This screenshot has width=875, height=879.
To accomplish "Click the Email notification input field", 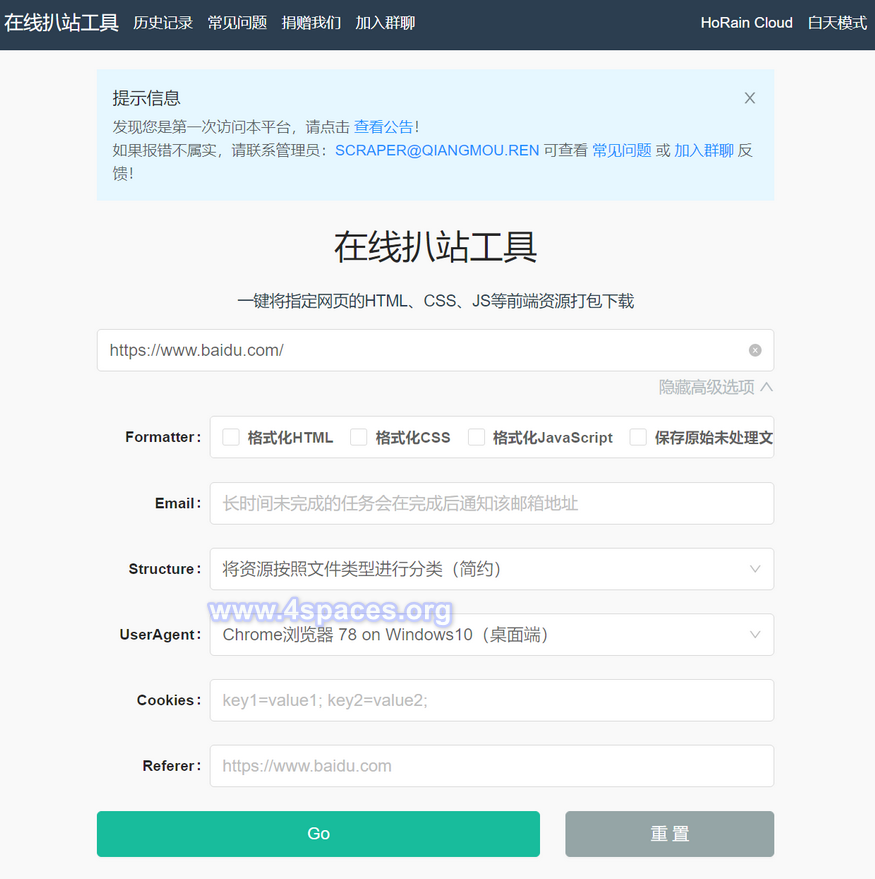I will point(490,503).
